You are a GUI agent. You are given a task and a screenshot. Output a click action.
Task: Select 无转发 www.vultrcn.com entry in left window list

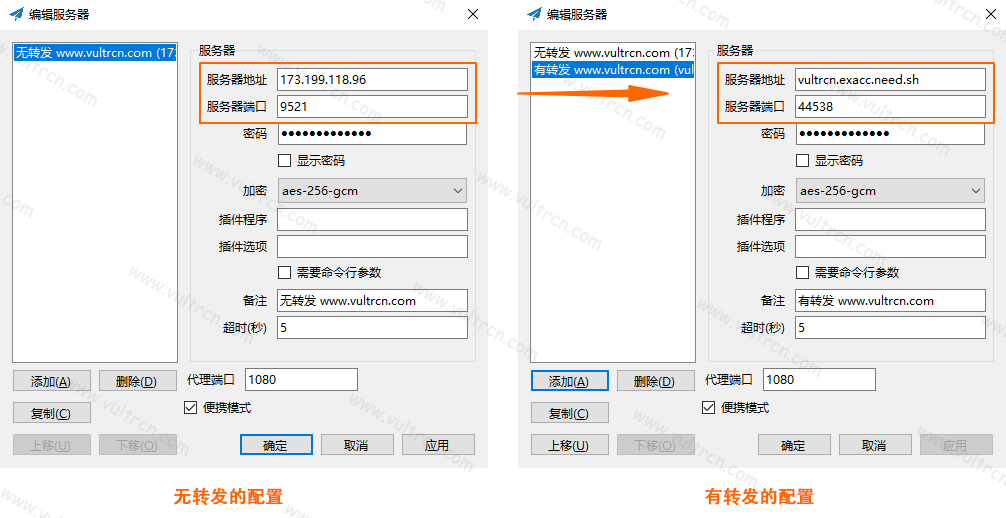click(x=95, y=53)
